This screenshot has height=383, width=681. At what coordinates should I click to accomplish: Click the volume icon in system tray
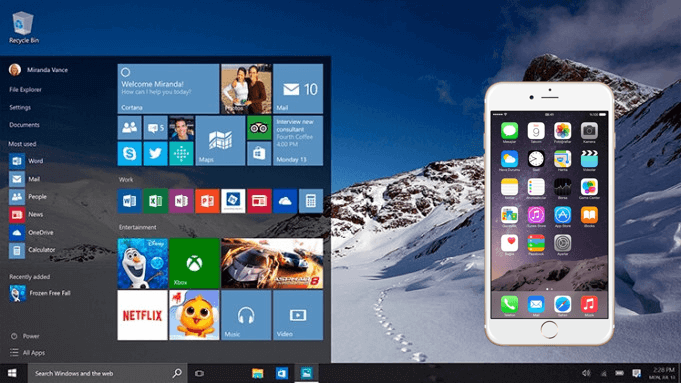click(x=586, y=373)
